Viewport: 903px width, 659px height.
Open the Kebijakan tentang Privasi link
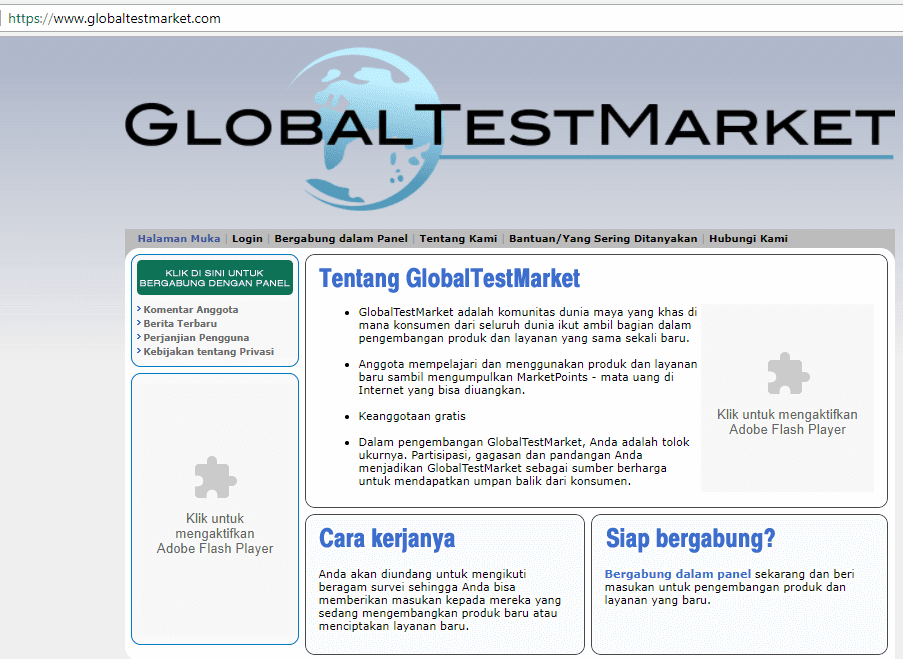coord(208,351)
